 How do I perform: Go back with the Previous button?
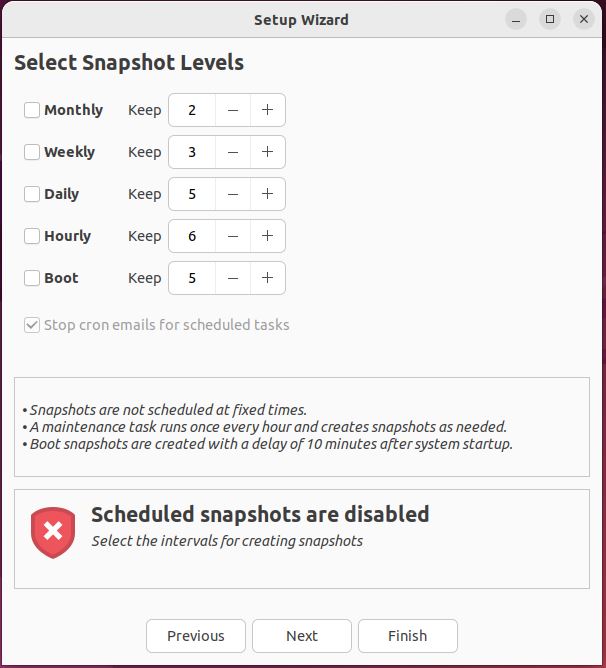(x=196, y=636)
